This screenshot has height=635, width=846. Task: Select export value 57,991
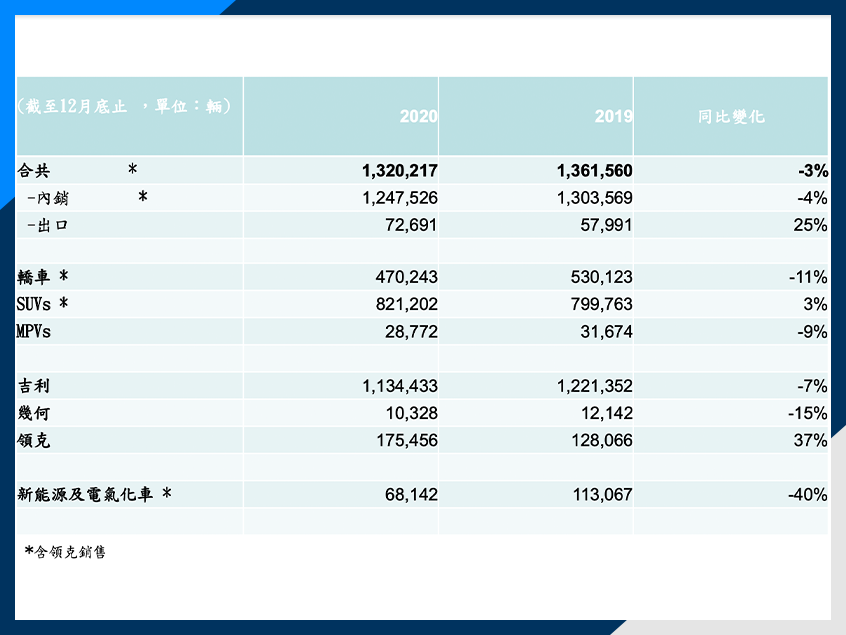coord(606,225)
